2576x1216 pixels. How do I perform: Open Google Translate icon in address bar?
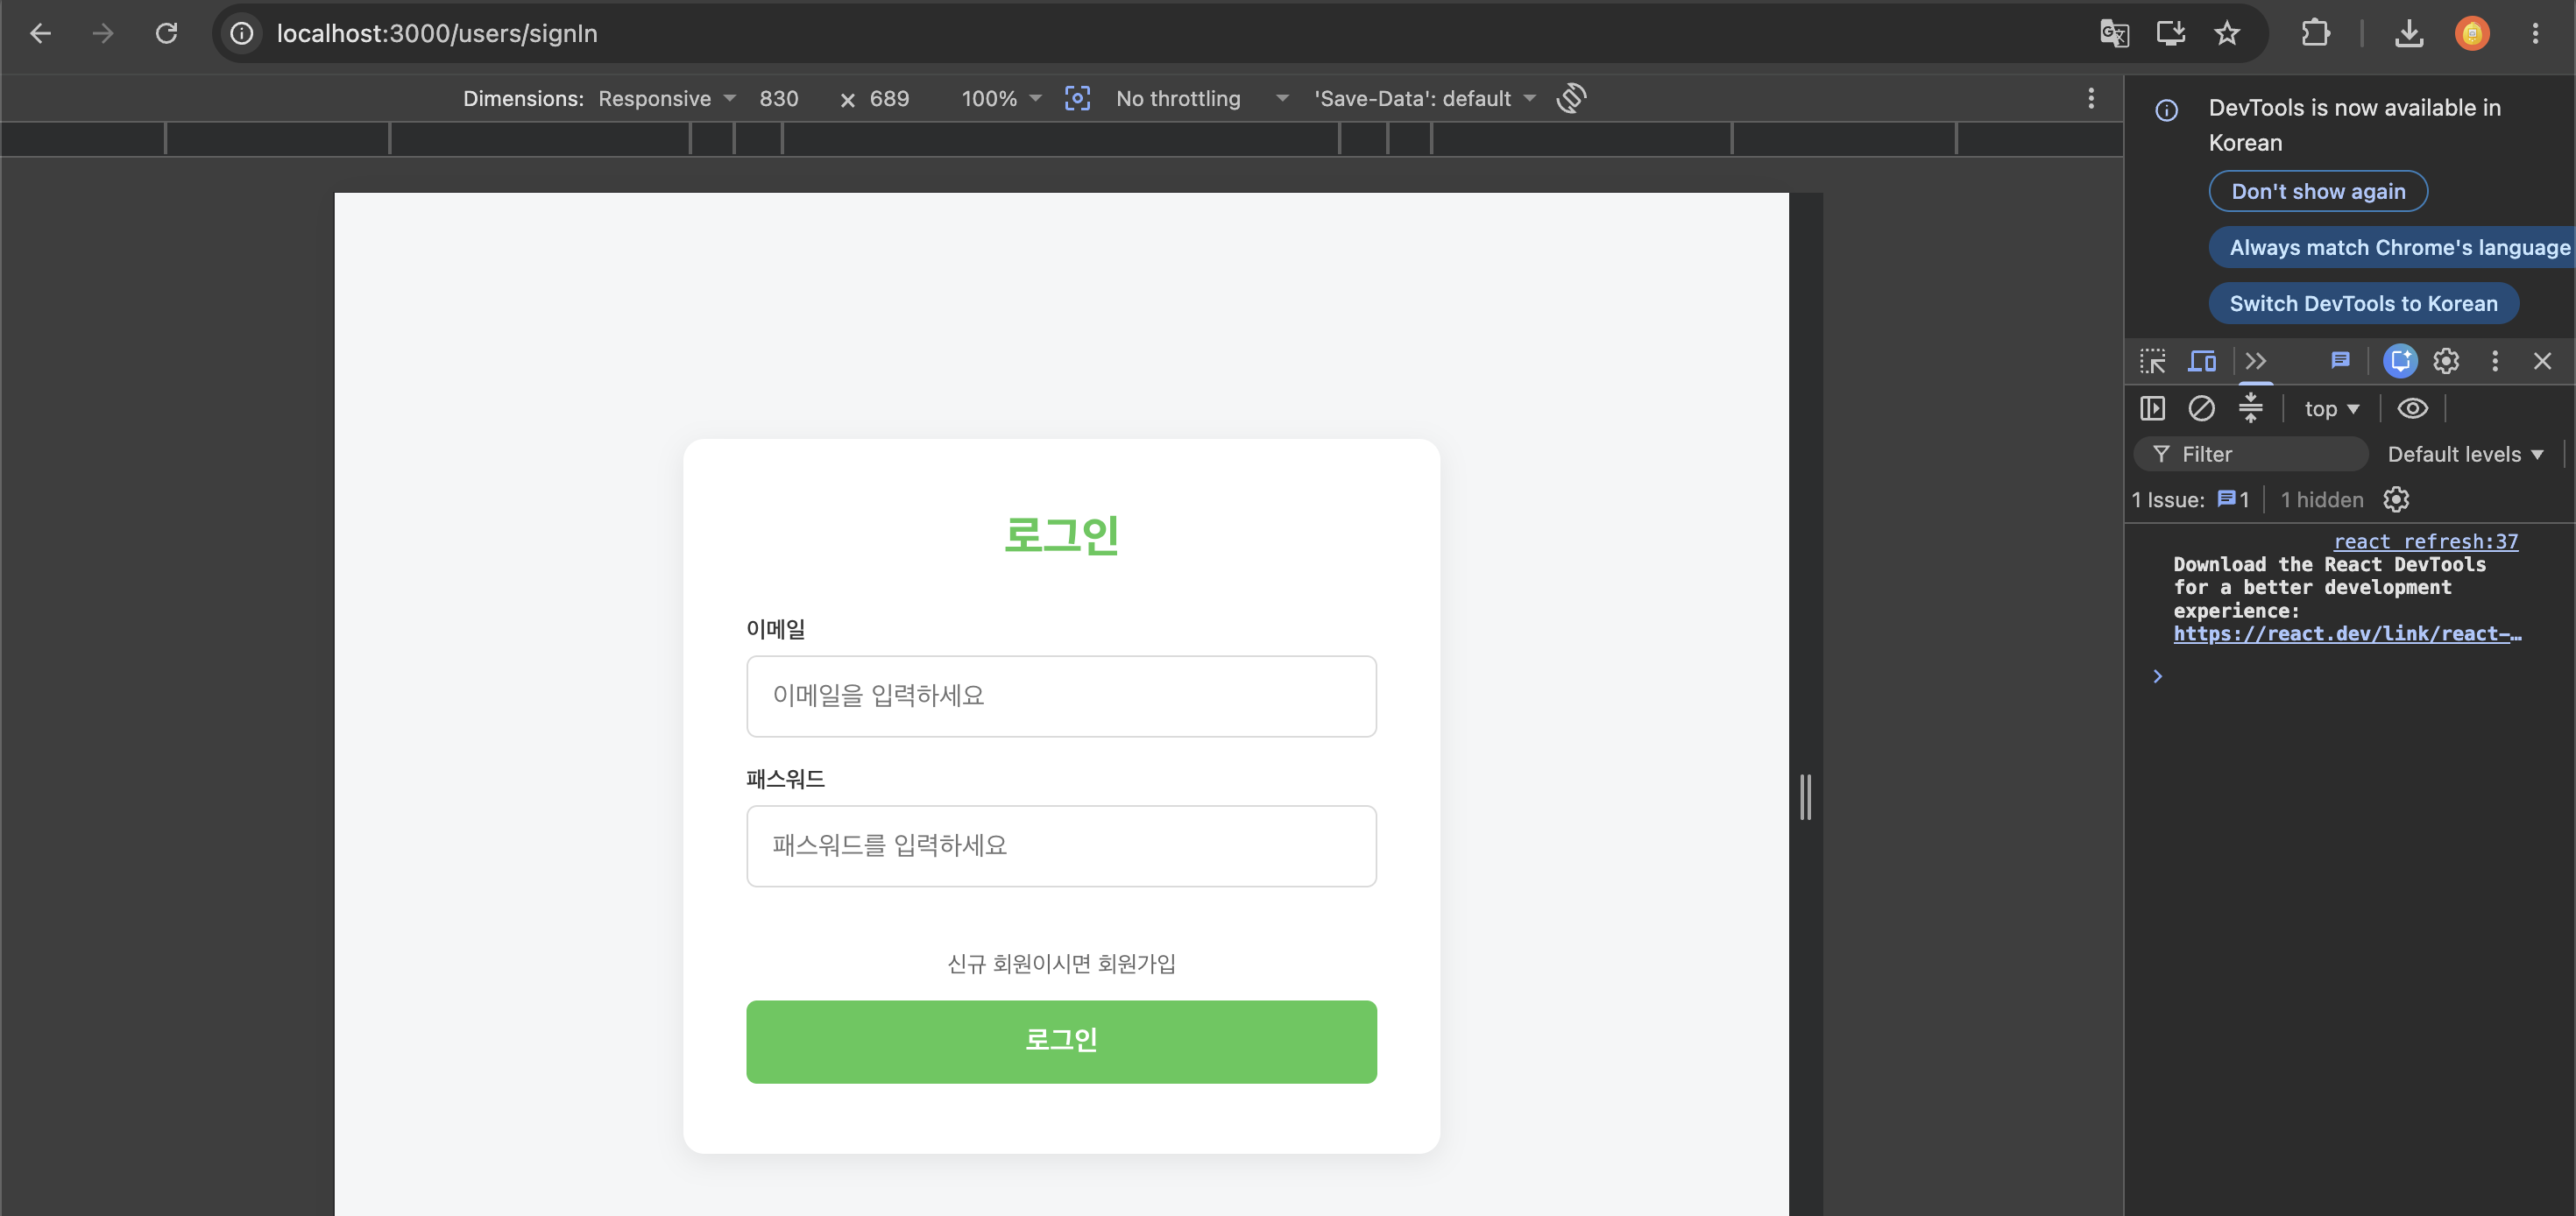(x=2114, y=33)
